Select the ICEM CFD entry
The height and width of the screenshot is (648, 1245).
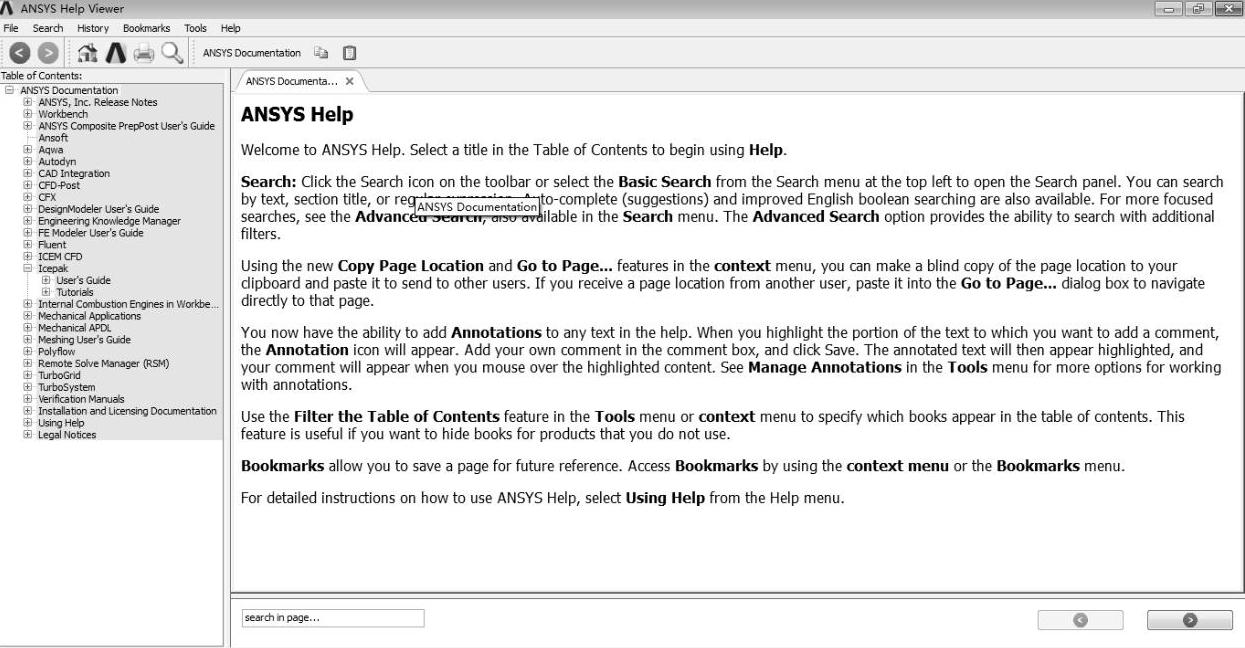59,257
